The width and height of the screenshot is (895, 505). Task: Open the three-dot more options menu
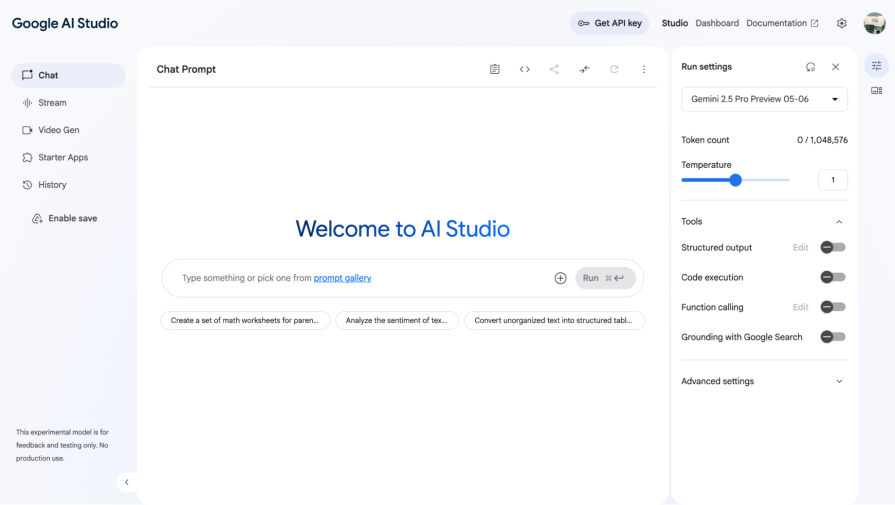tap(644, 69)
